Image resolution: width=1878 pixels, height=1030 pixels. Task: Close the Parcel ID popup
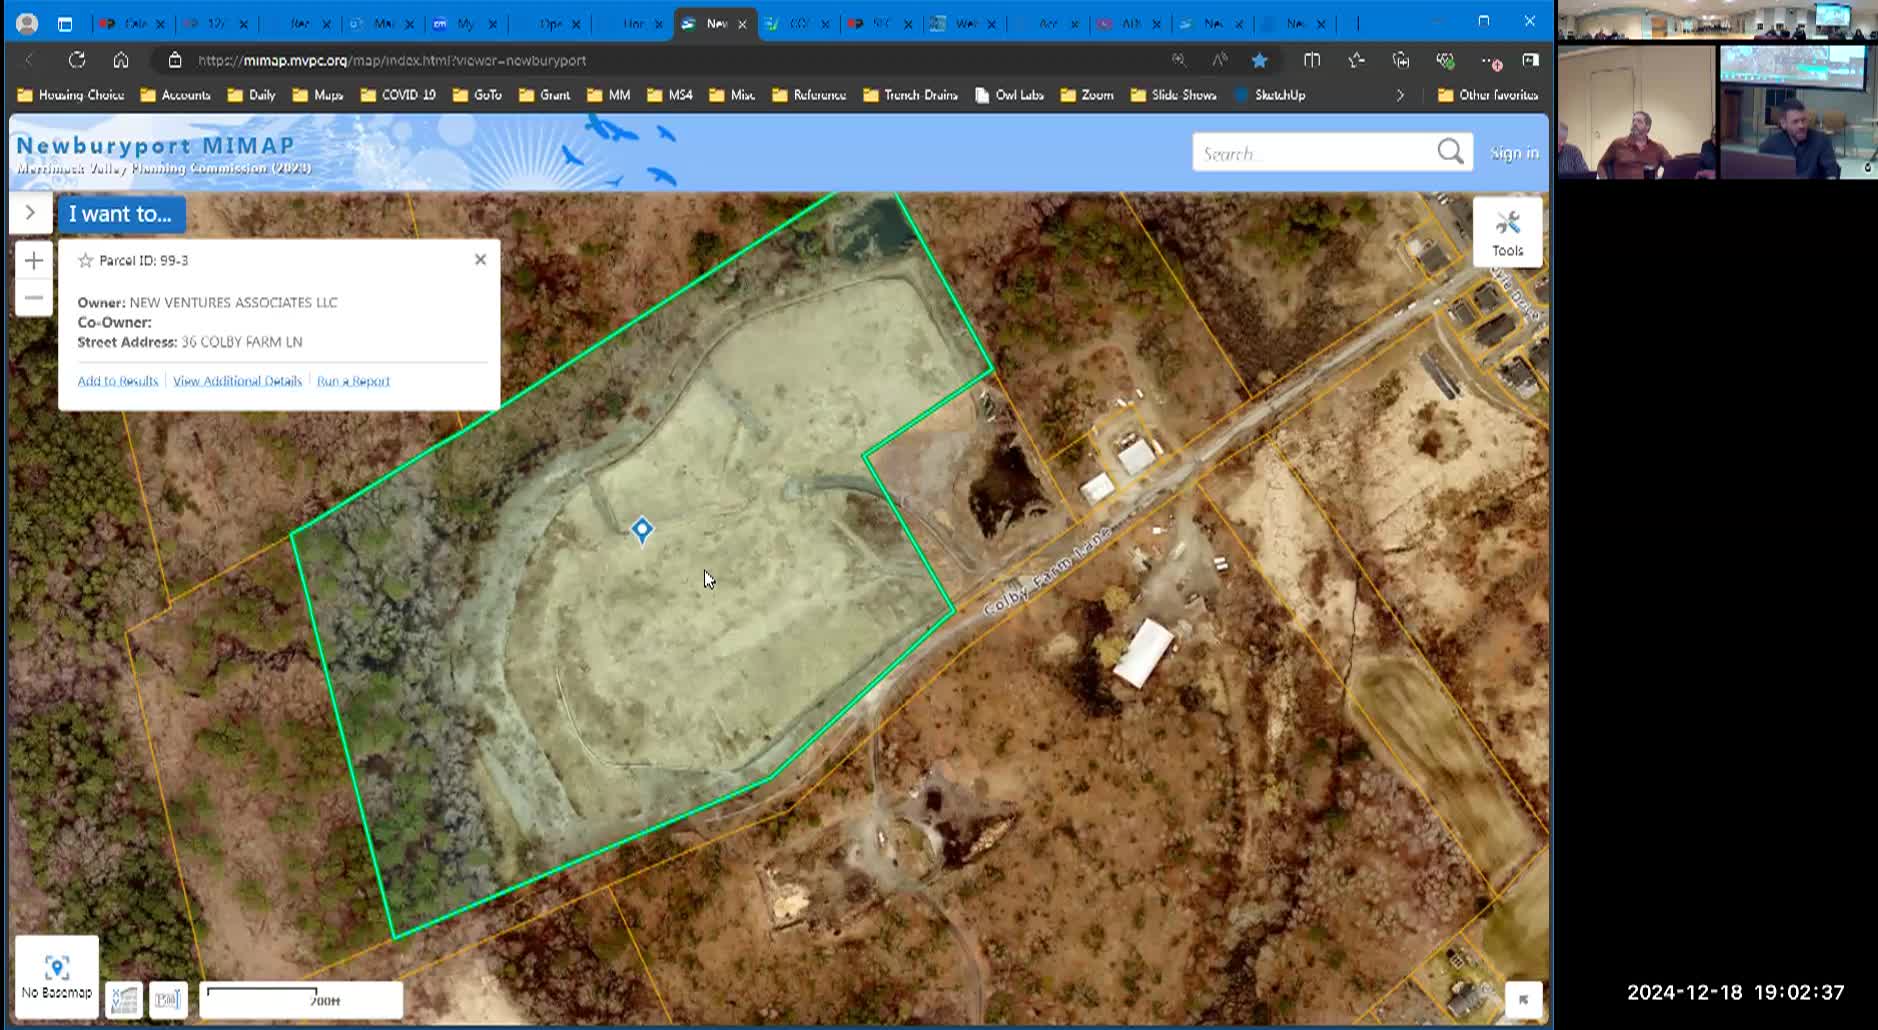pyautogui.click(x=480, y=259)
